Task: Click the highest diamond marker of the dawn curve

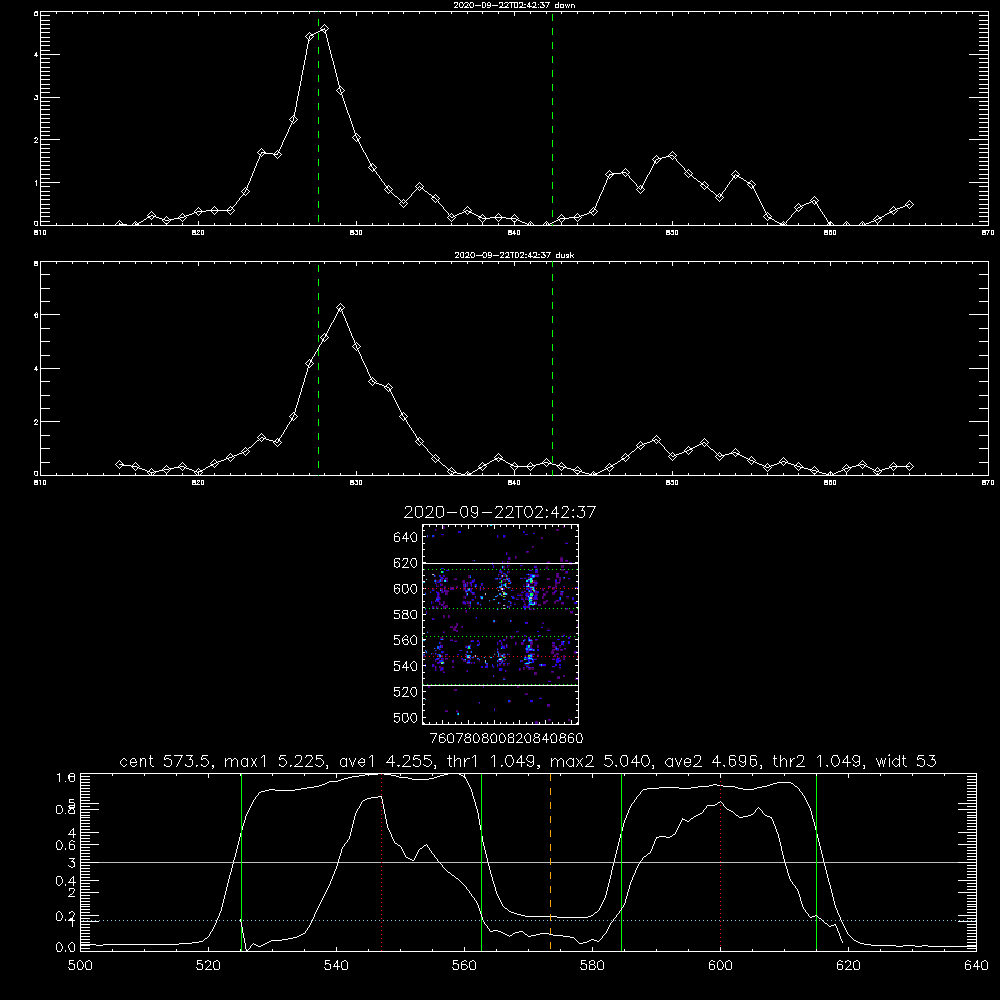Action: (x=325, y=29)
